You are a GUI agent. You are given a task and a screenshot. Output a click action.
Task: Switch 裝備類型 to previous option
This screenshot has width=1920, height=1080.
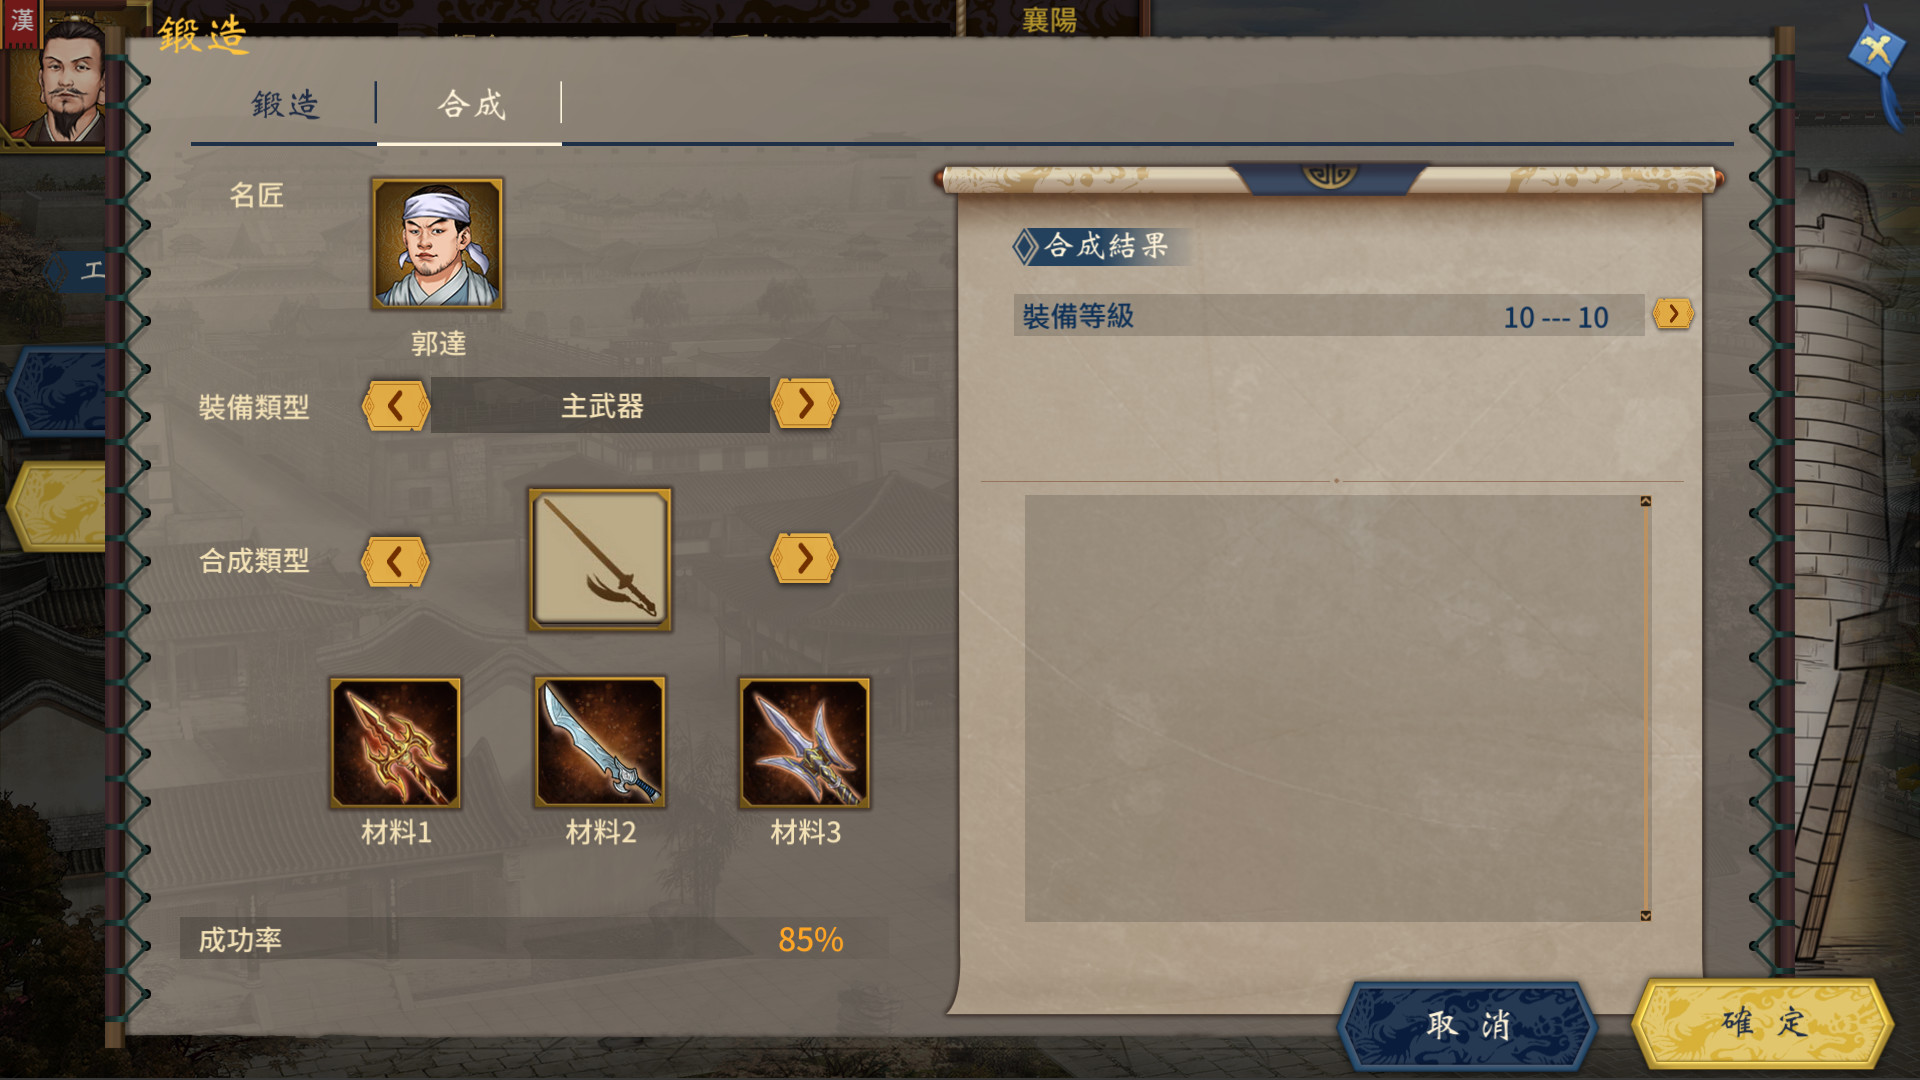click(x=396, y=405)
